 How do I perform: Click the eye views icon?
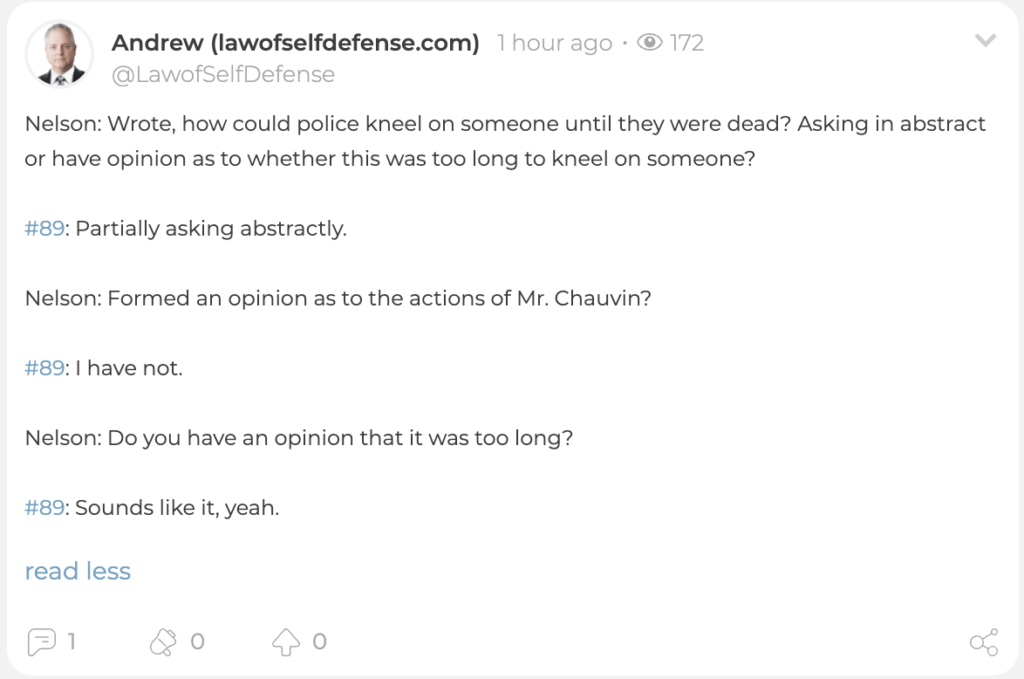[650, 42]
